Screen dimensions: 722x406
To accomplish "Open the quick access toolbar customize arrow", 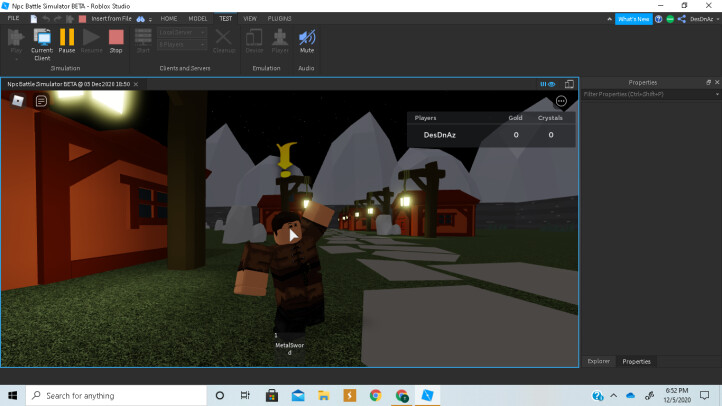I will 151,19.
